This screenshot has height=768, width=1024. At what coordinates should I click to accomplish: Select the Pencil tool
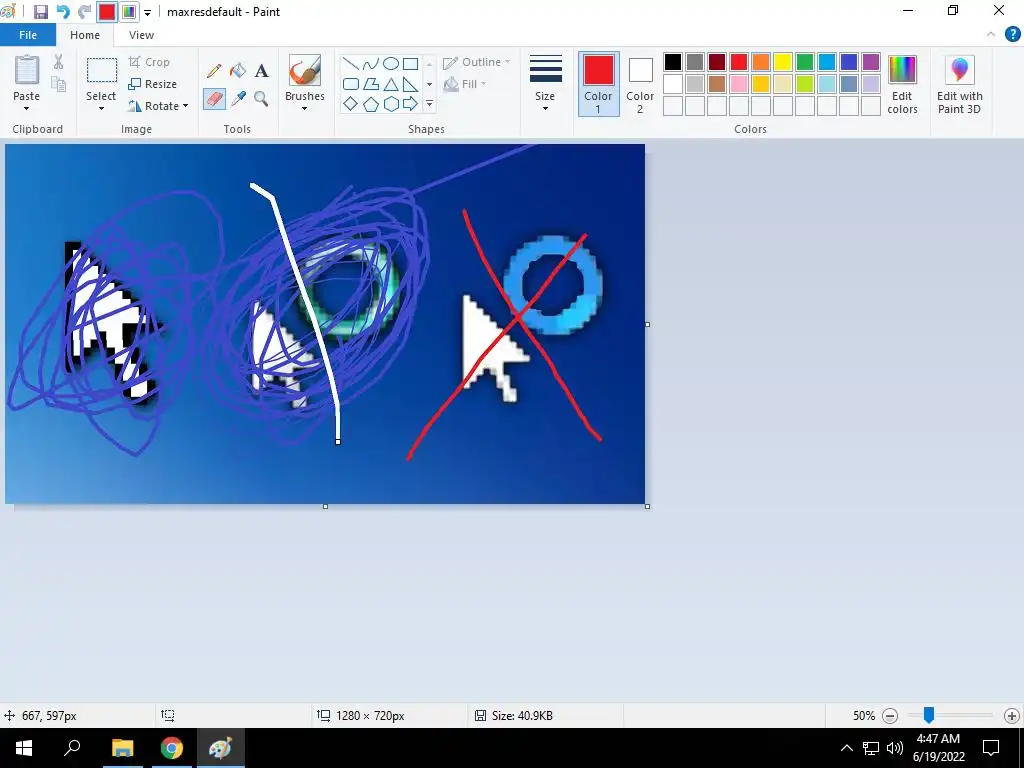214,71
